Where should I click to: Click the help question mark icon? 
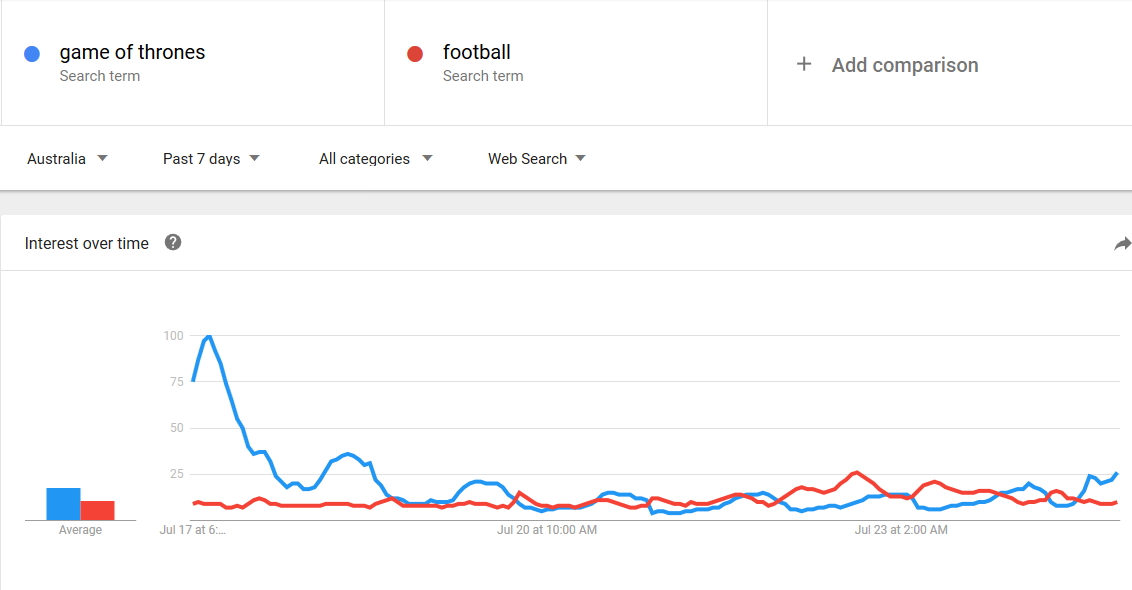click(x=173, y=243)
